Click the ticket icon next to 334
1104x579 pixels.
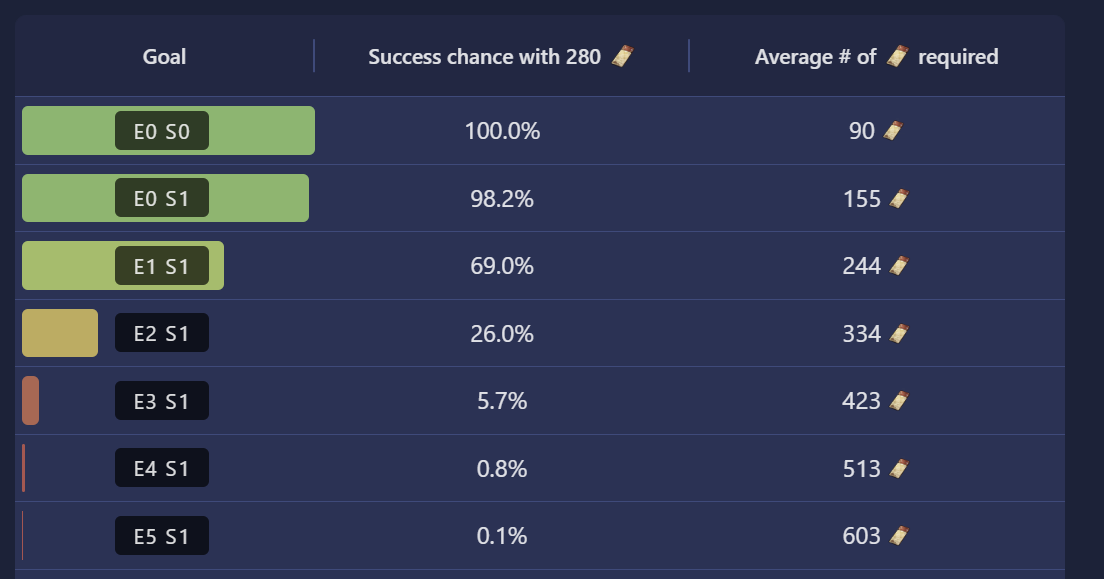click(x=898, y=334)
